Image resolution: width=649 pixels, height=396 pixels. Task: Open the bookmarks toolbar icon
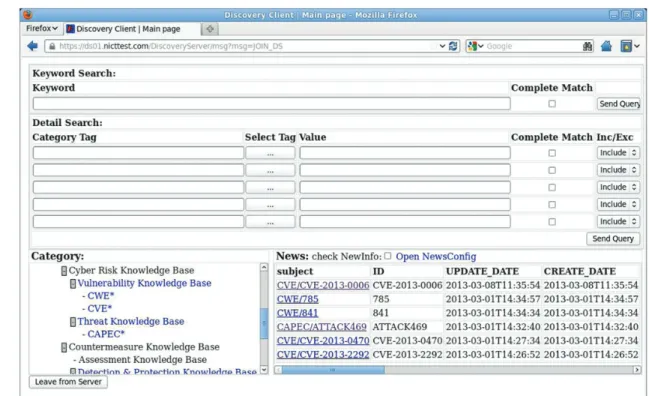(629, 46)
